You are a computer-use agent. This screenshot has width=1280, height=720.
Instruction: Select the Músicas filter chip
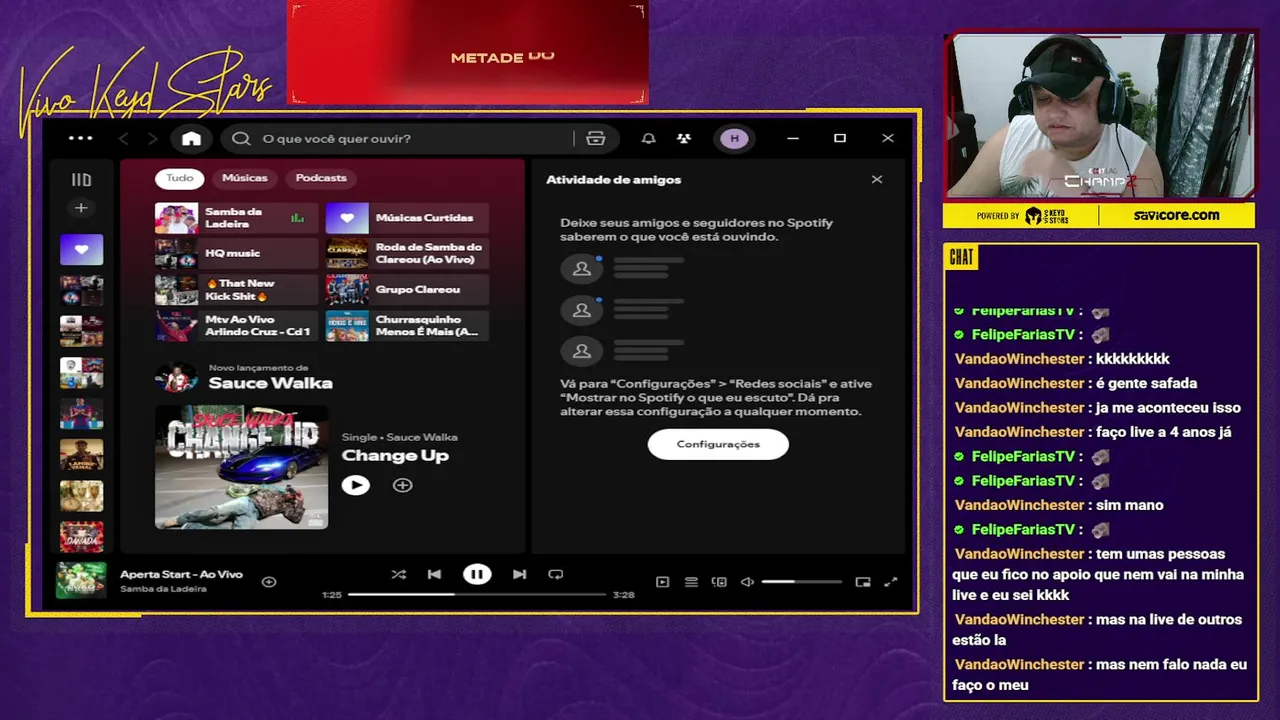tap(245, 178)
